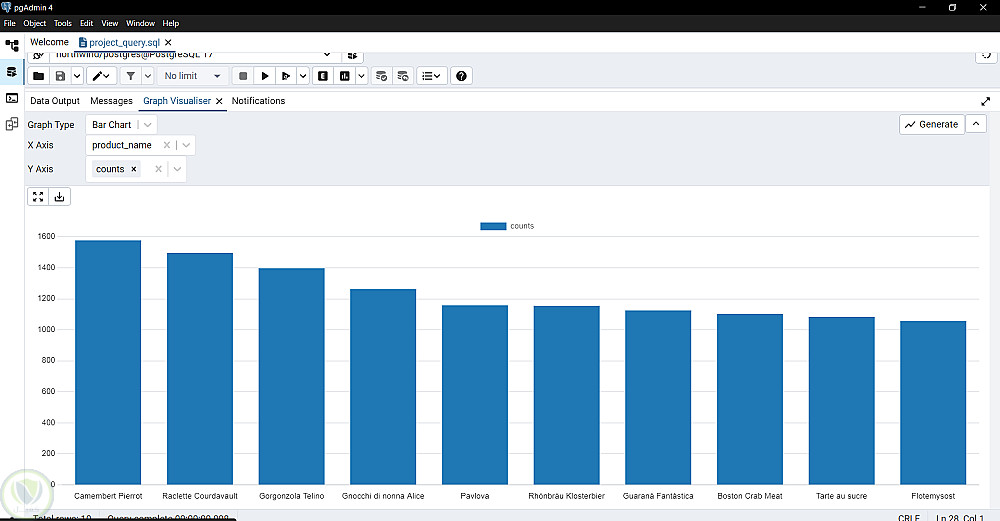Open the Macros list dropdown
1000x521 pixels.
pos(432,76)
